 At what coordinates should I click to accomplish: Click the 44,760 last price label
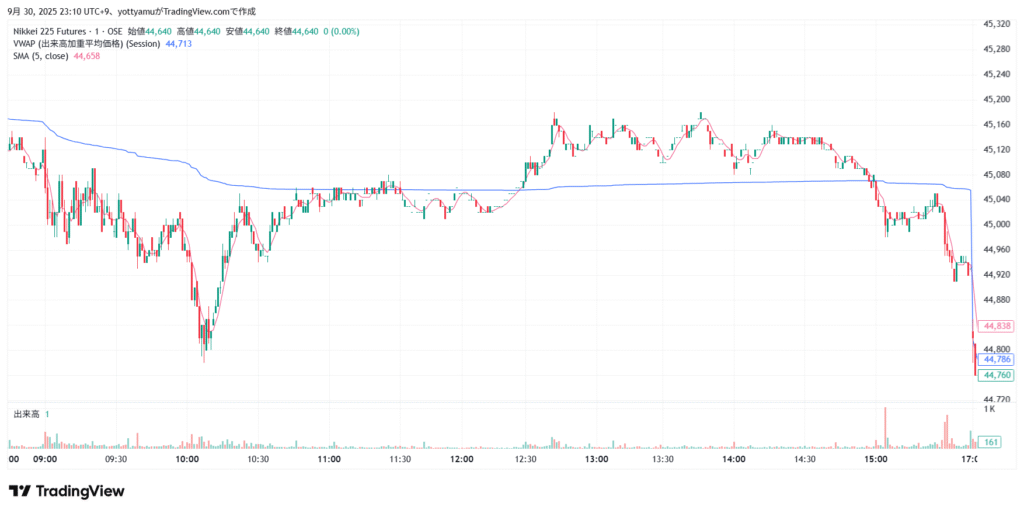click(998, 375)
